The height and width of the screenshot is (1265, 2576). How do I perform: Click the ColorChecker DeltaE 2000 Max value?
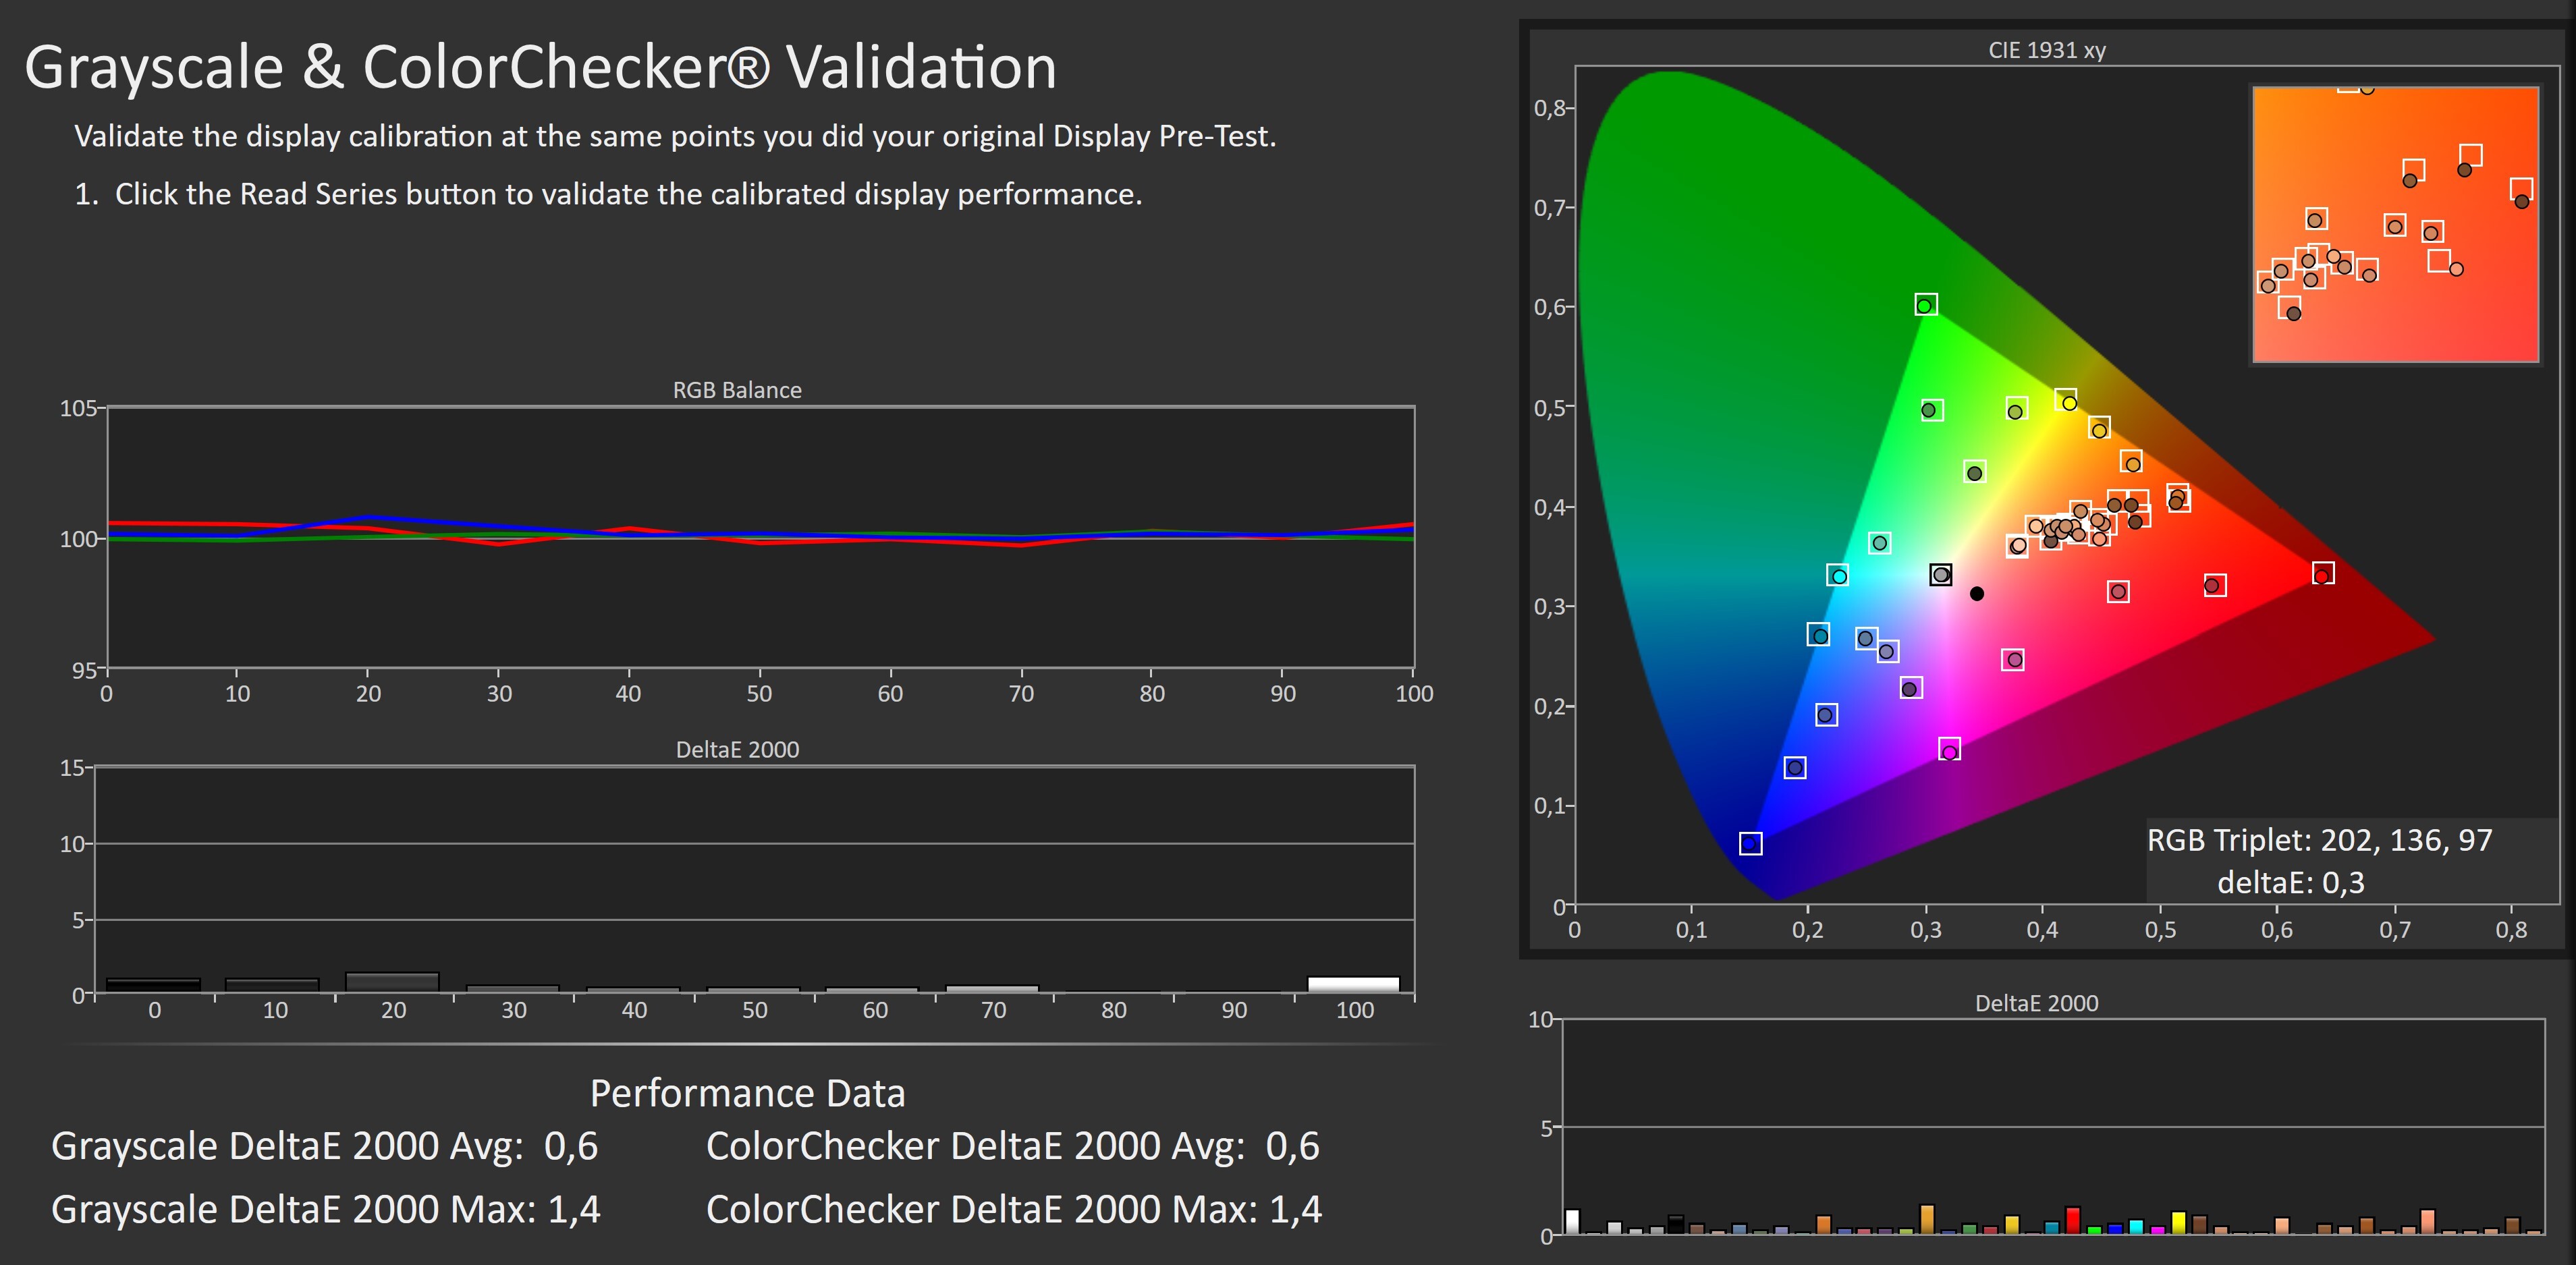1296,1210
